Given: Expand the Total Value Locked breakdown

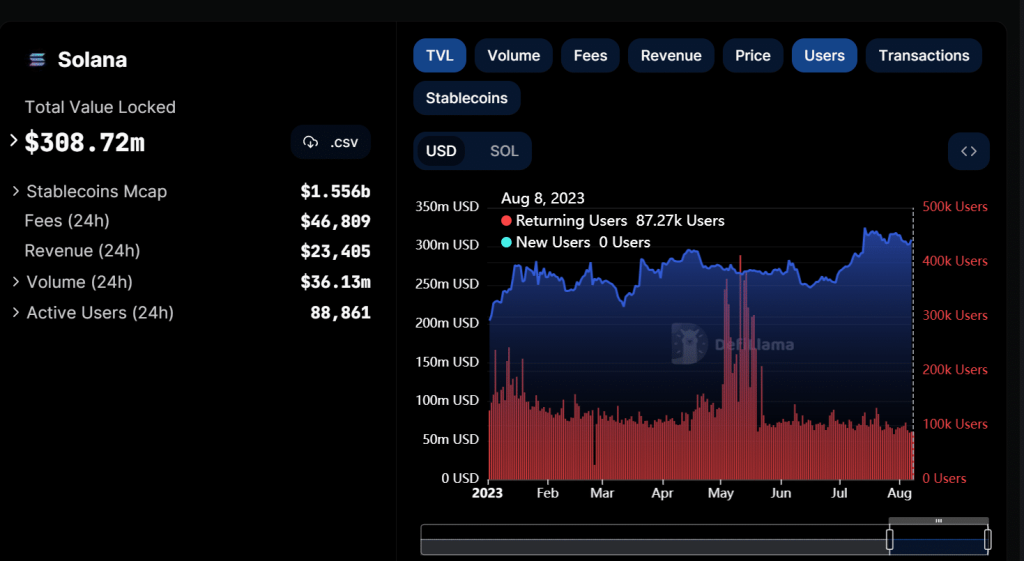Looking at the screenshot, I should 14,141.
